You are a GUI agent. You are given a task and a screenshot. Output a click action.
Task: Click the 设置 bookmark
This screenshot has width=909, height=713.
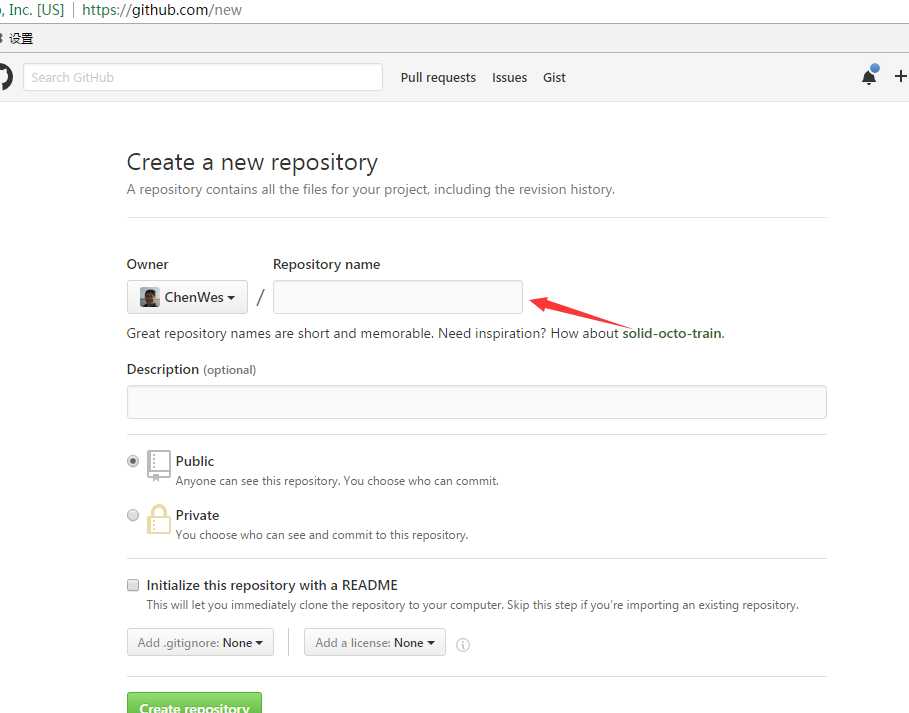click(21, 39)
